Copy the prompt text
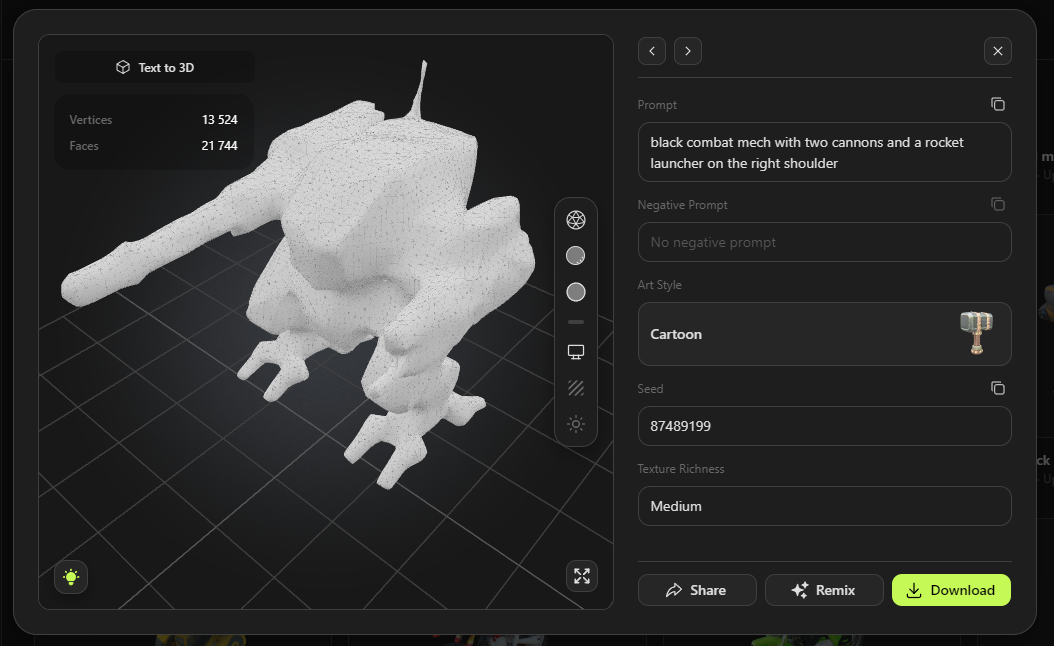The width and height of the screenshot is (1054, 646). click(997, 104)
